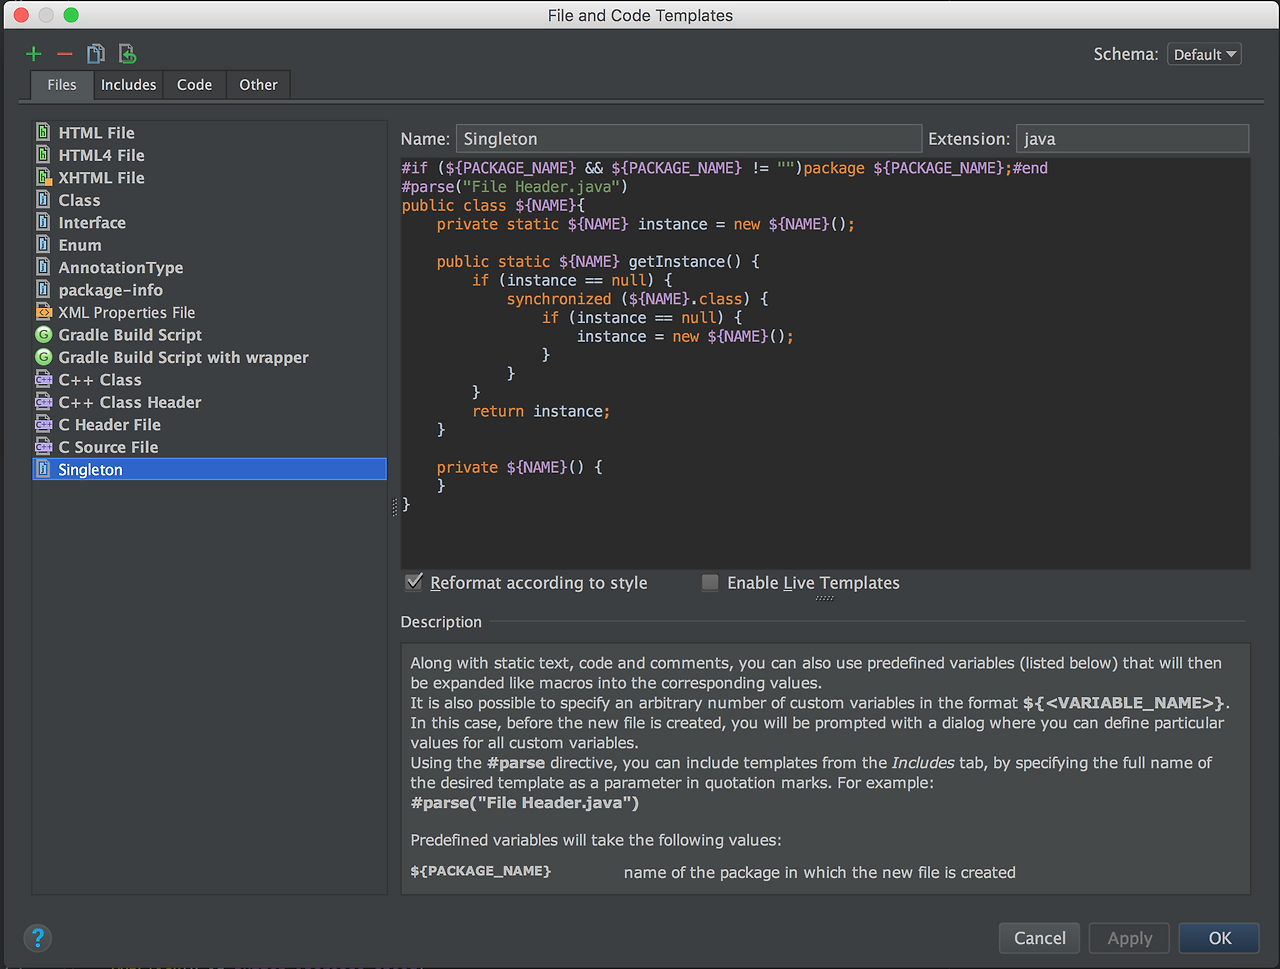The image size is (1280, 969).
Task: Click the Reset to Default icon
Action: [127, 54]
